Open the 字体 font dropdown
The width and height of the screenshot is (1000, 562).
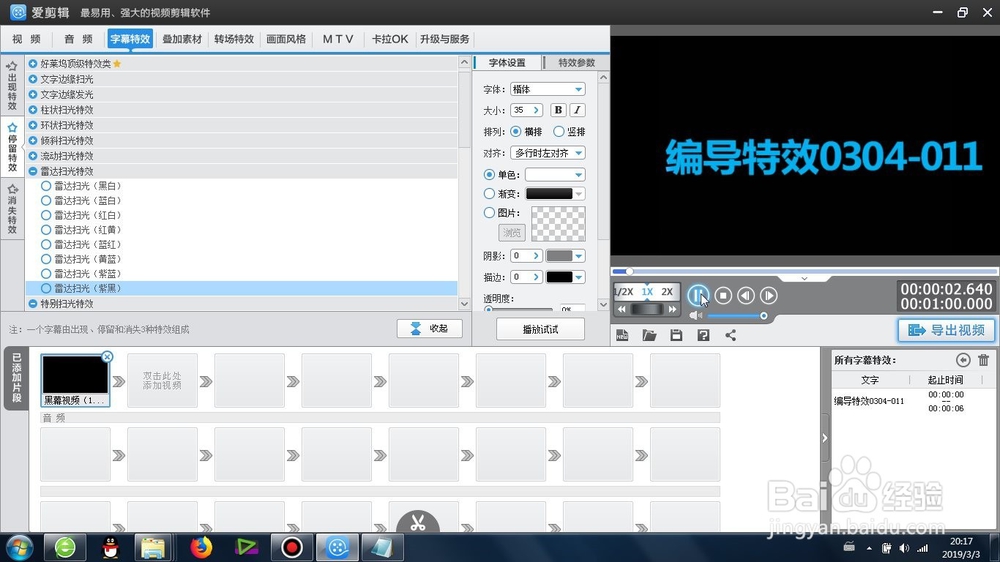[547, 89]
